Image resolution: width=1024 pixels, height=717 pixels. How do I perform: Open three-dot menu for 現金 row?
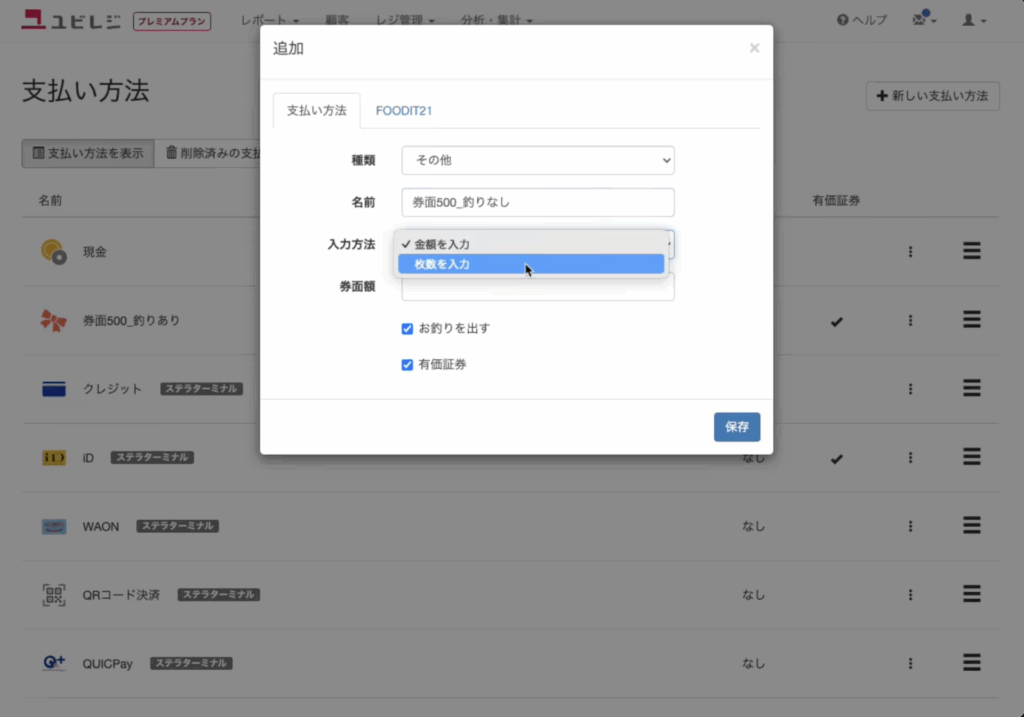(910, 252)
